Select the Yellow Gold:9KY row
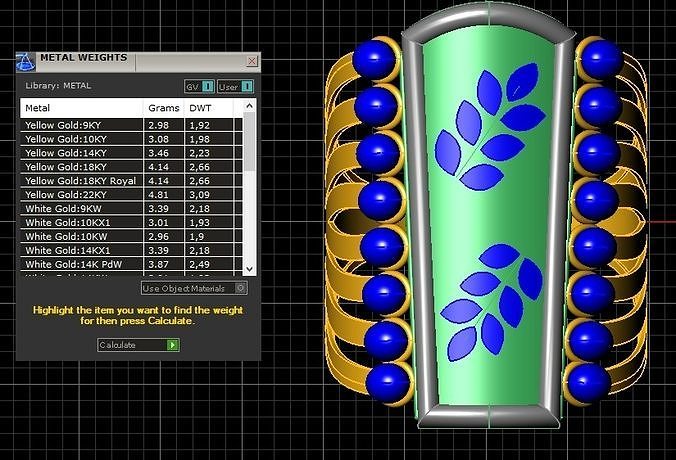The image size is (676, 460). pyautogui.click(x=131, y=125)
